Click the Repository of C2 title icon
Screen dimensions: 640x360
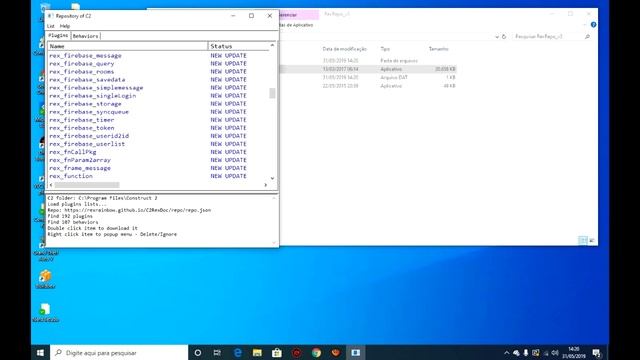point(51,16)
